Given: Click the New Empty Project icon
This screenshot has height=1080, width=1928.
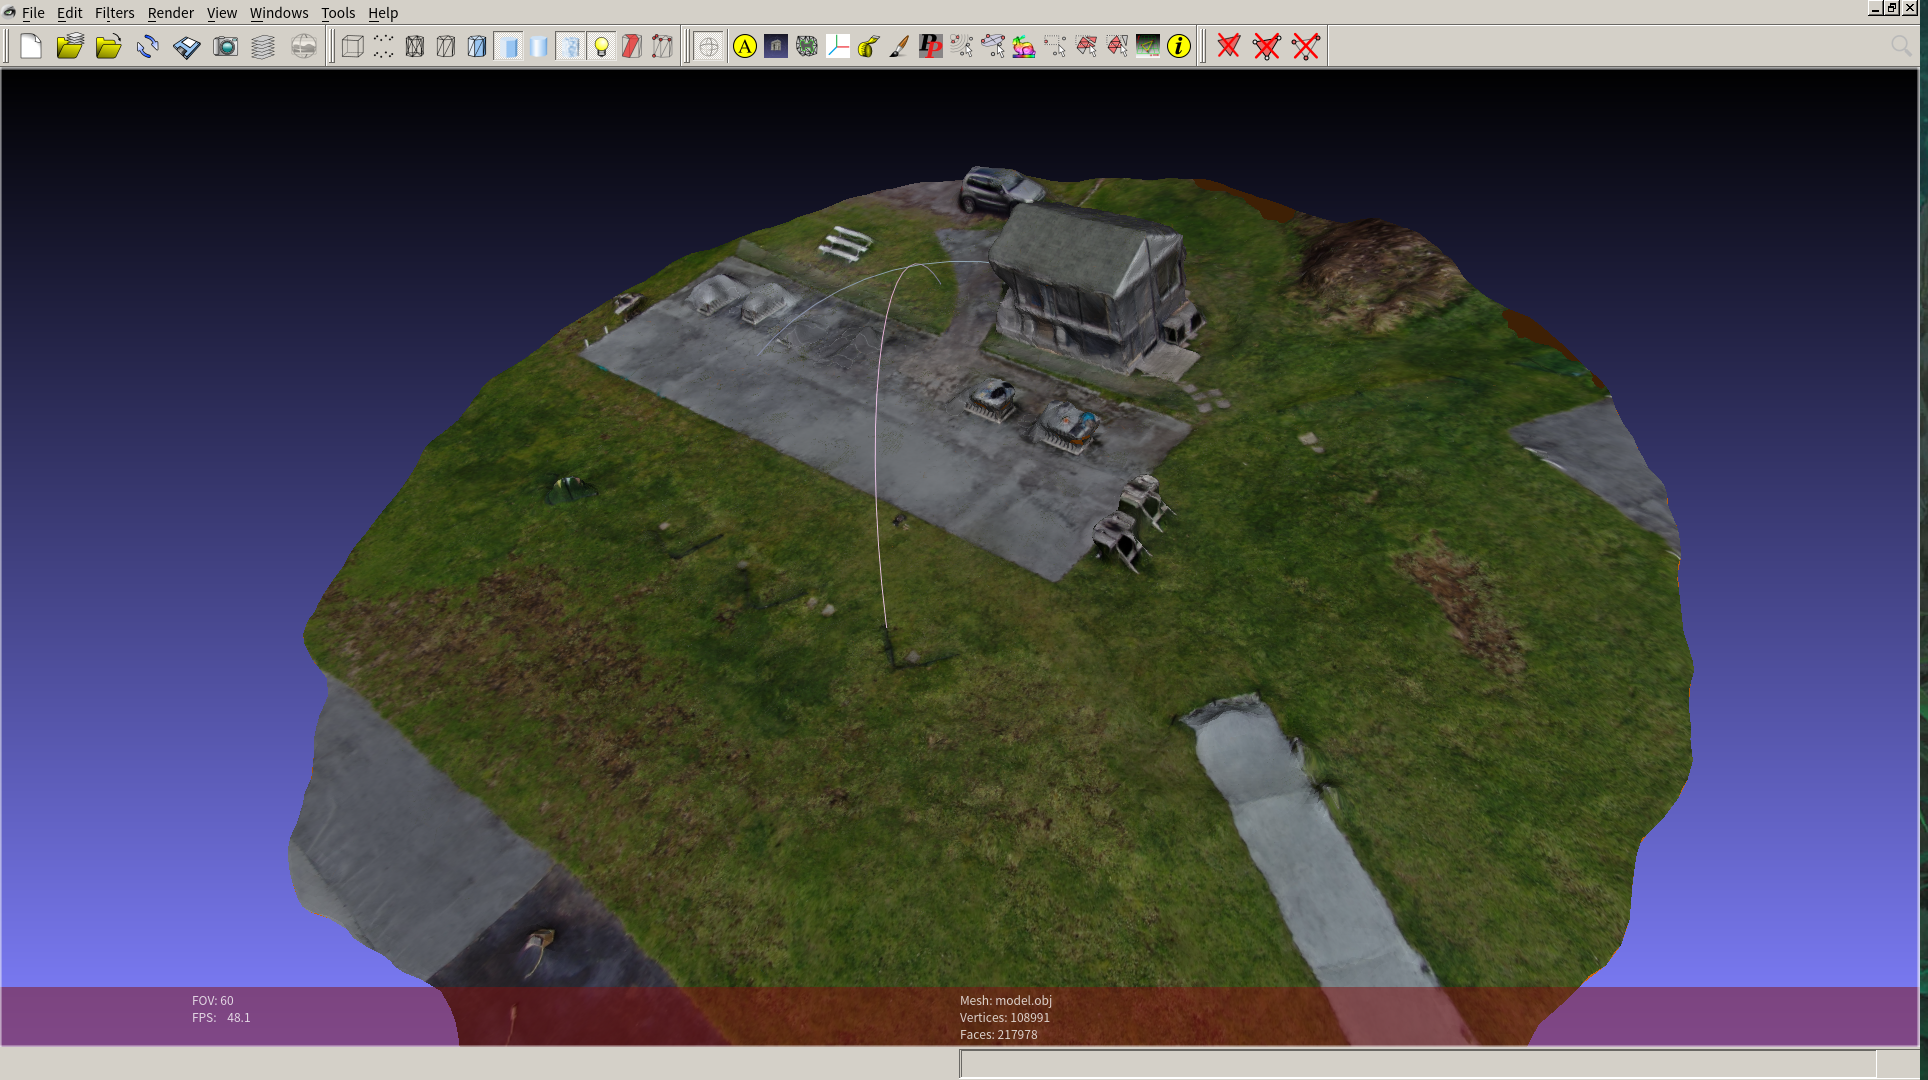Looking at the screenshot, I should tap(31, 46).
